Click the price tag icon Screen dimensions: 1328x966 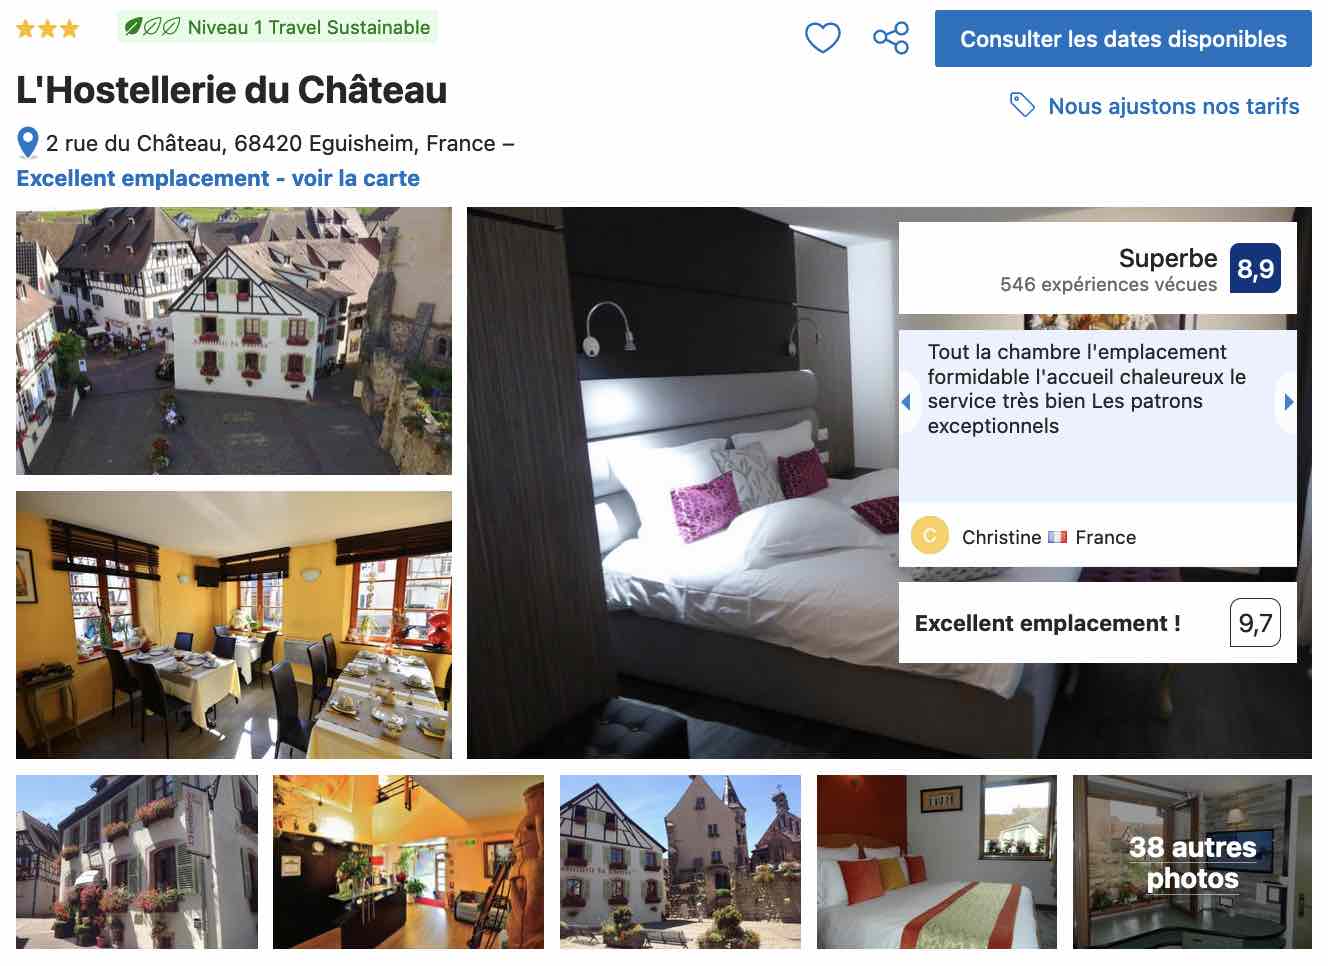(1022, 105)
